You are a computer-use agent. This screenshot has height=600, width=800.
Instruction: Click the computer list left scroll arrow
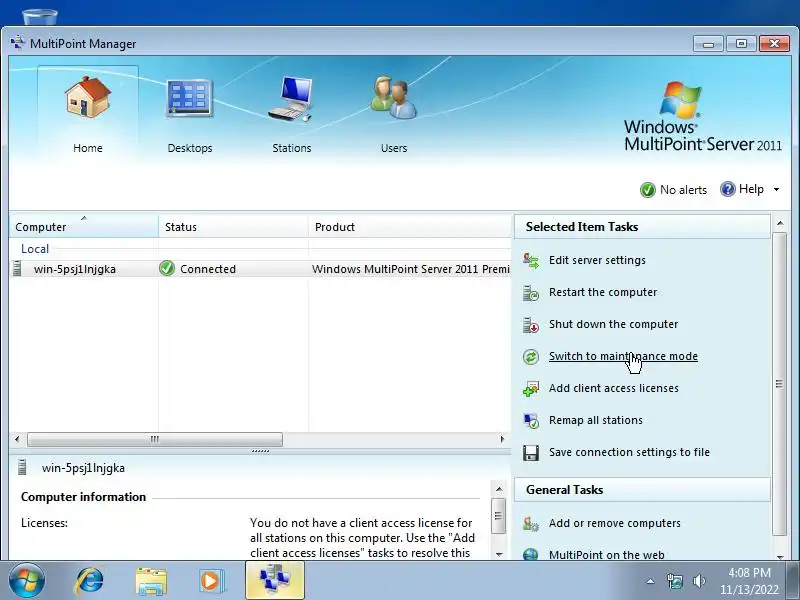point(17,439)
